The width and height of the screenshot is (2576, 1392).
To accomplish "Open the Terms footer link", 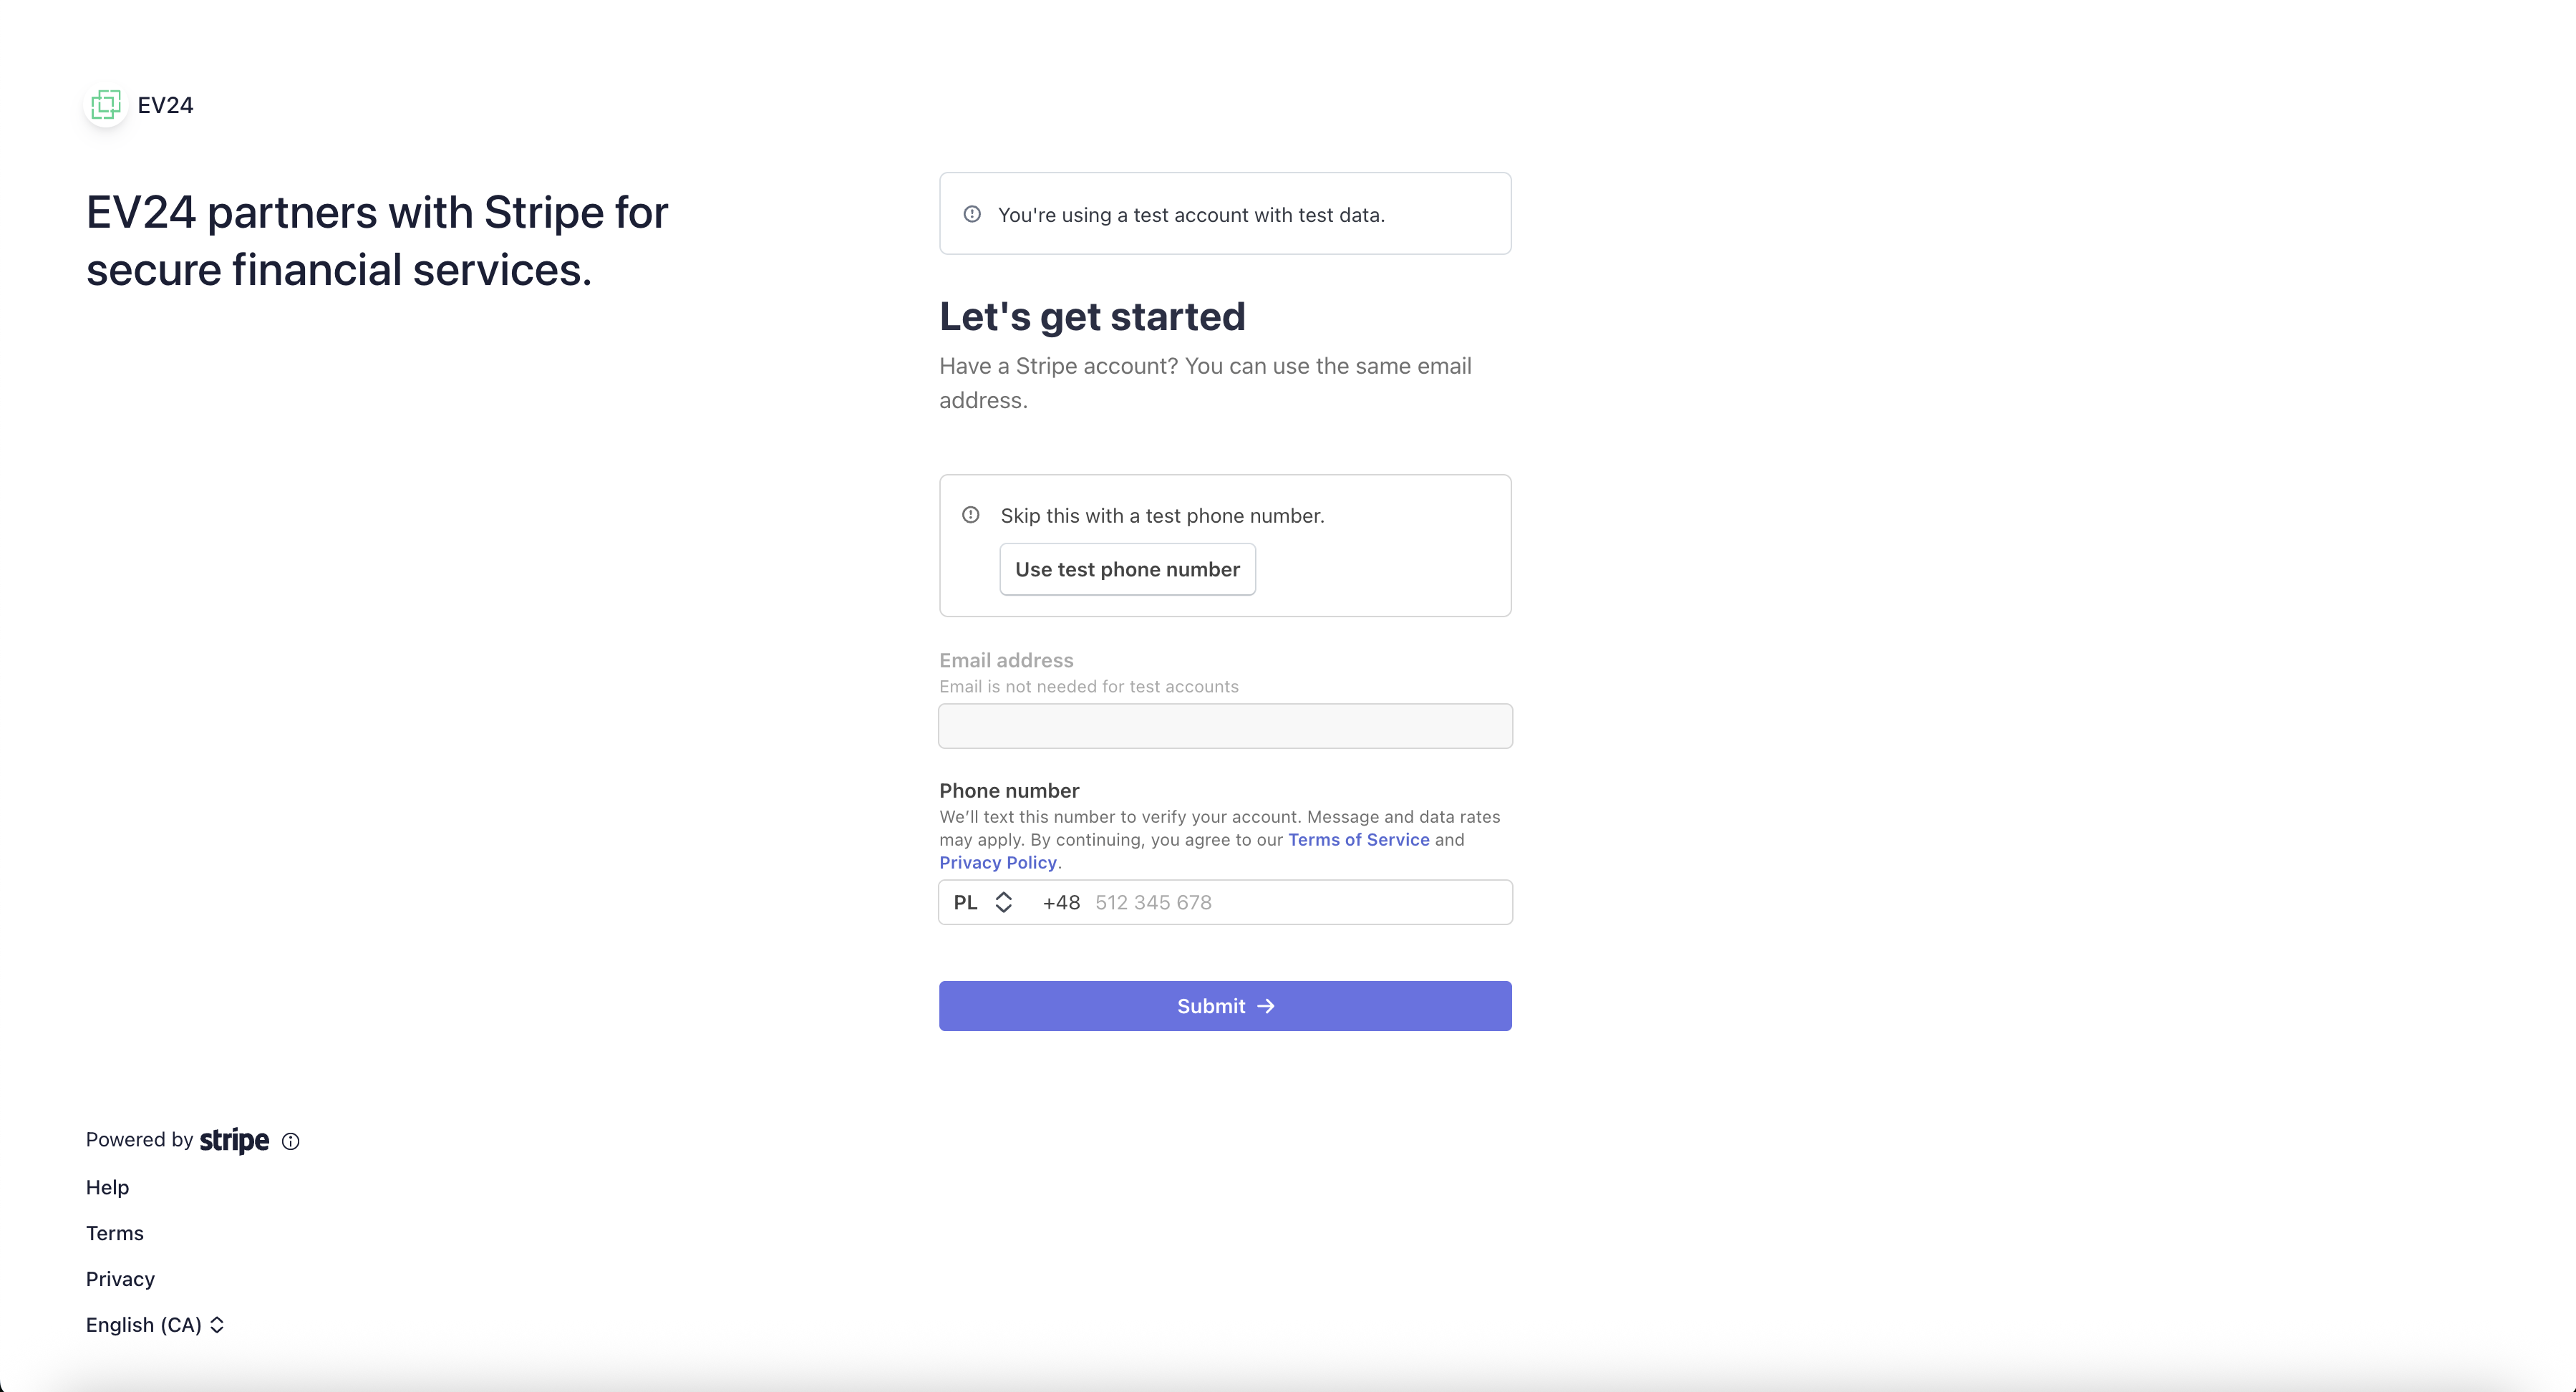I will point(115,1233).
